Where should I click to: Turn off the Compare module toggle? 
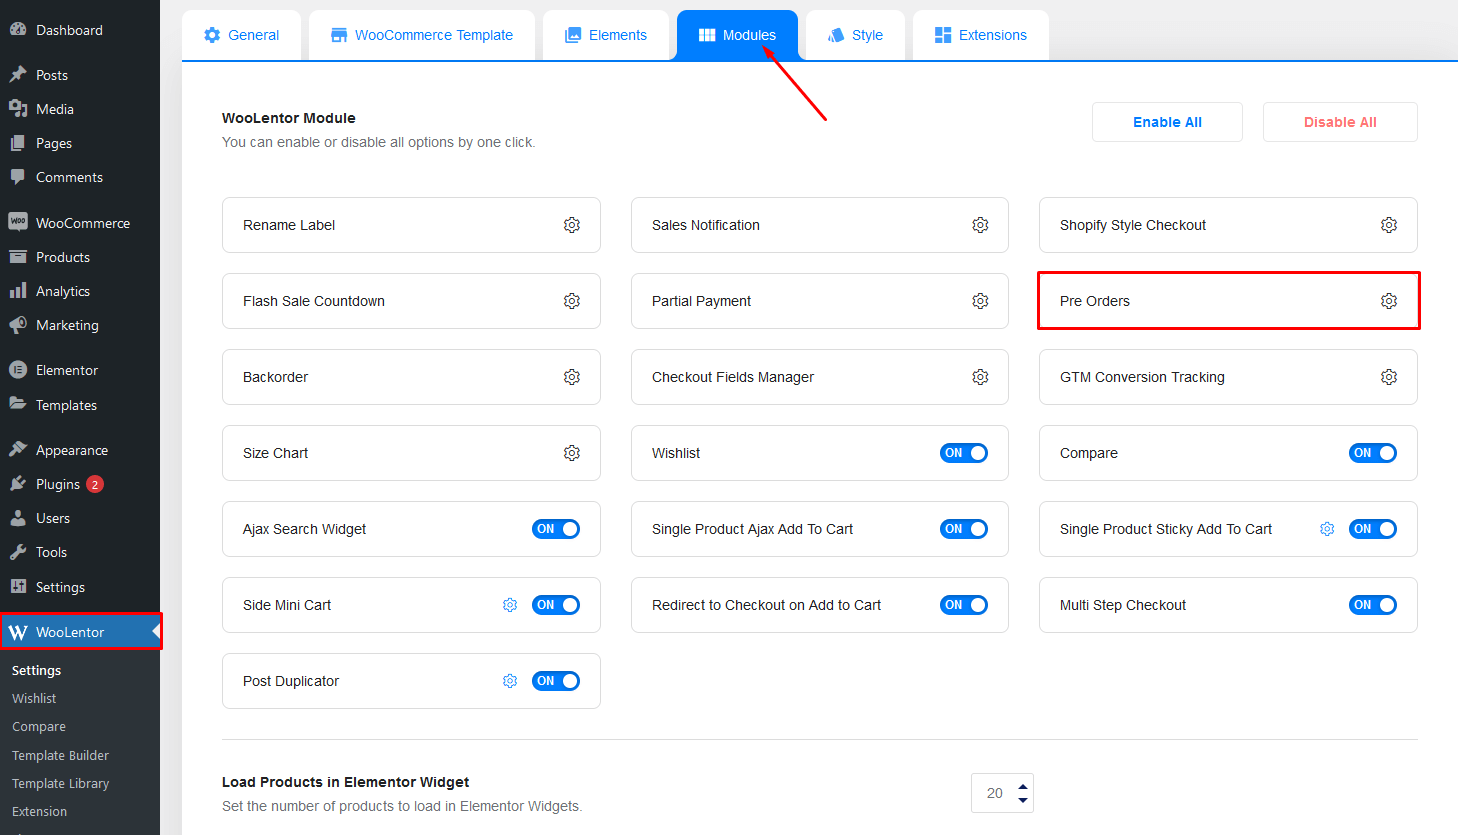tap(1372, 453)
